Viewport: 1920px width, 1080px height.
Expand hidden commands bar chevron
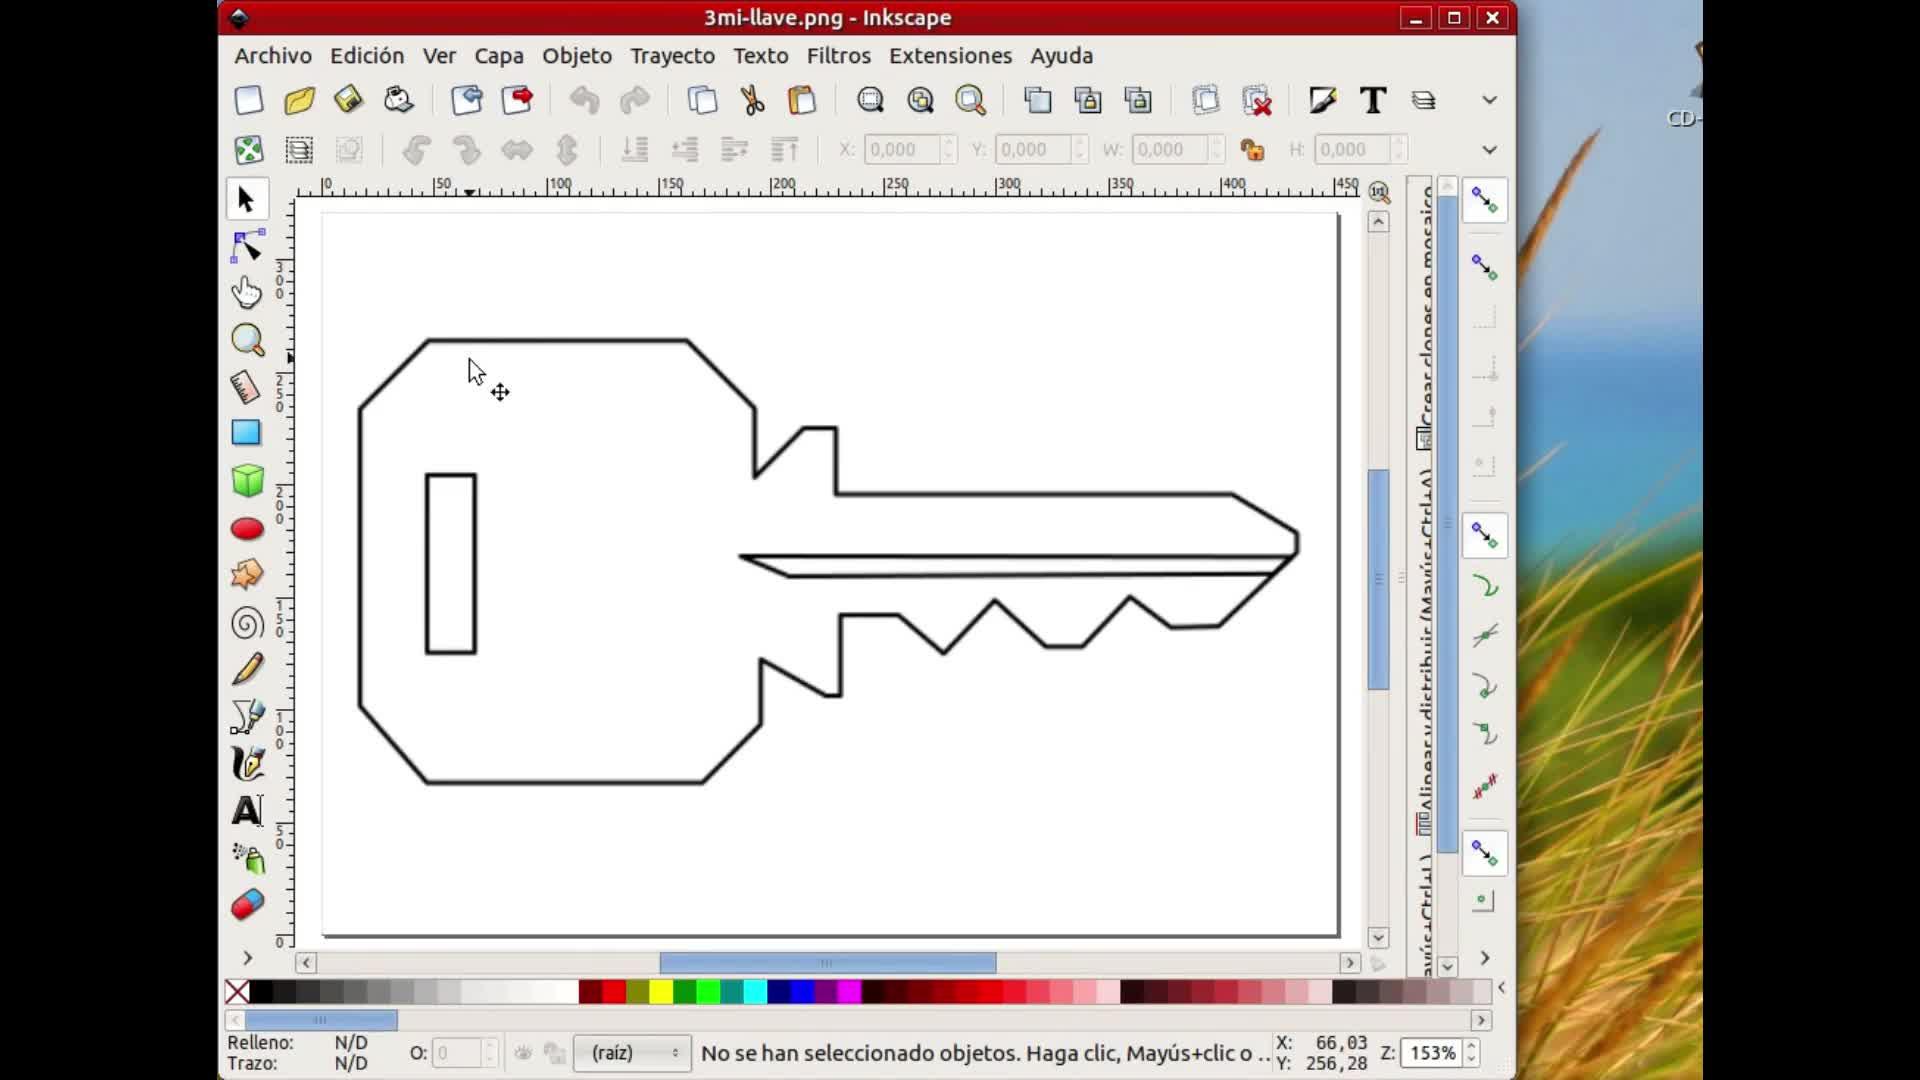point(1489,100)
